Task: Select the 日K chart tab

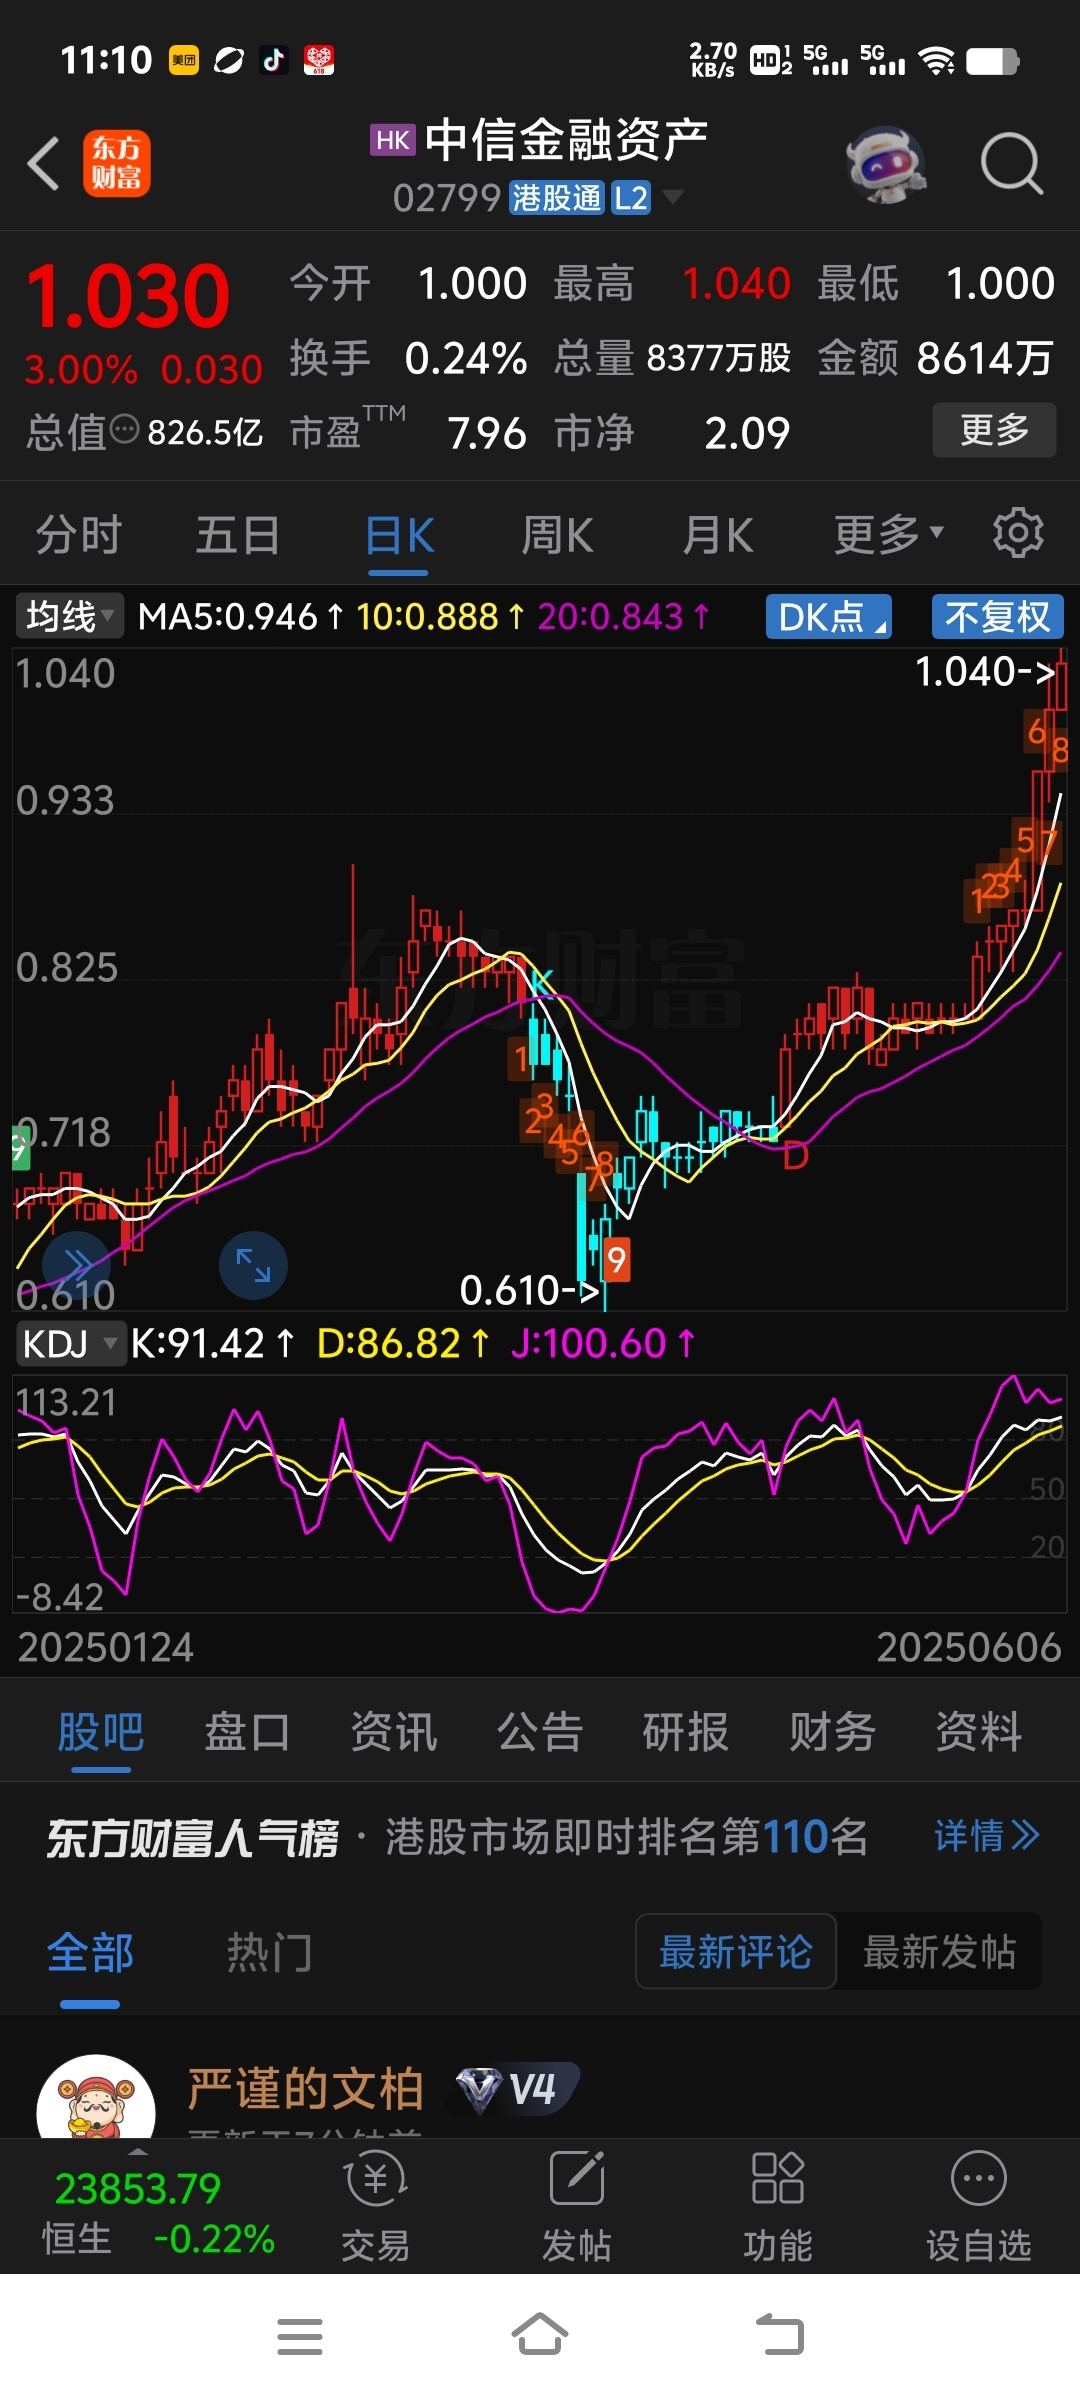Action: tap(399, 536)
